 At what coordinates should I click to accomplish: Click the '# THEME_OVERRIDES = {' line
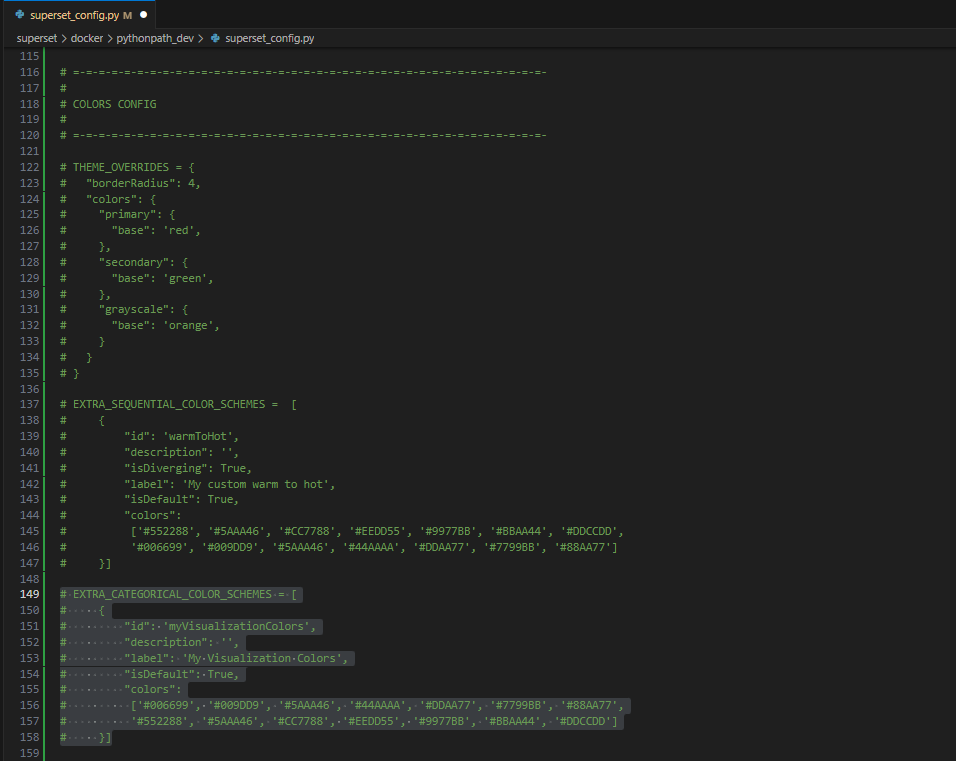[127, 167]
